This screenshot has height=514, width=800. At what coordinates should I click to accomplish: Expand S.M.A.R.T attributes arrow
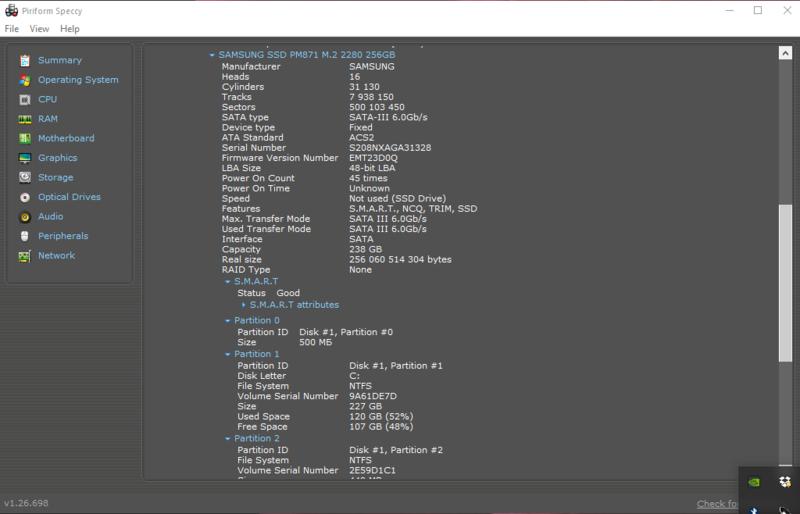pos(243,305)
